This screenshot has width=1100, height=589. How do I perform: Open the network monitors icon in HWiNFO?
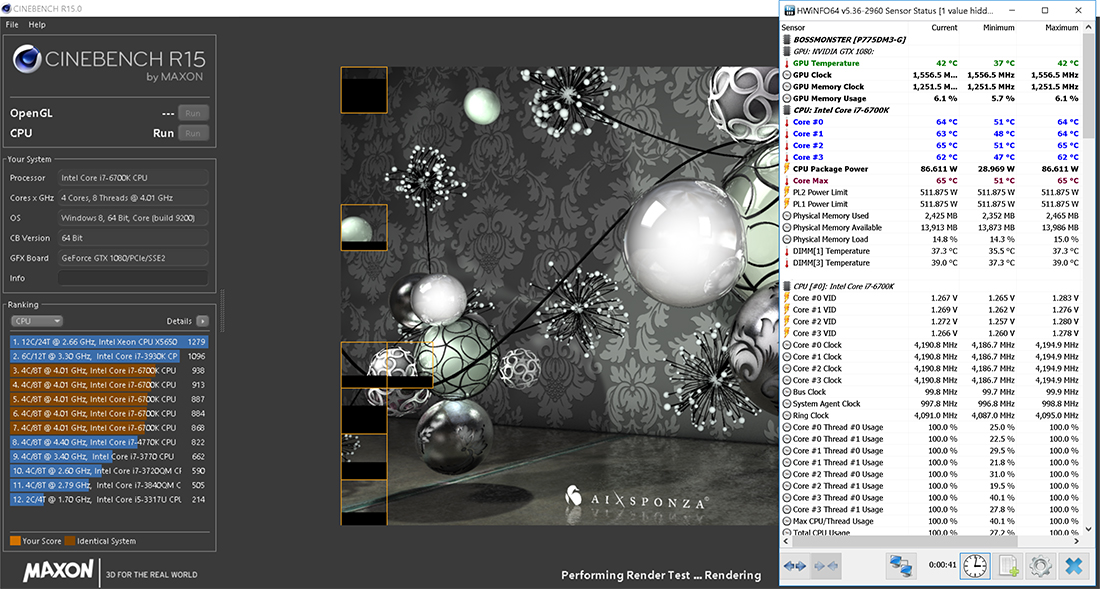pyautogui.click(x=901, y=566)
